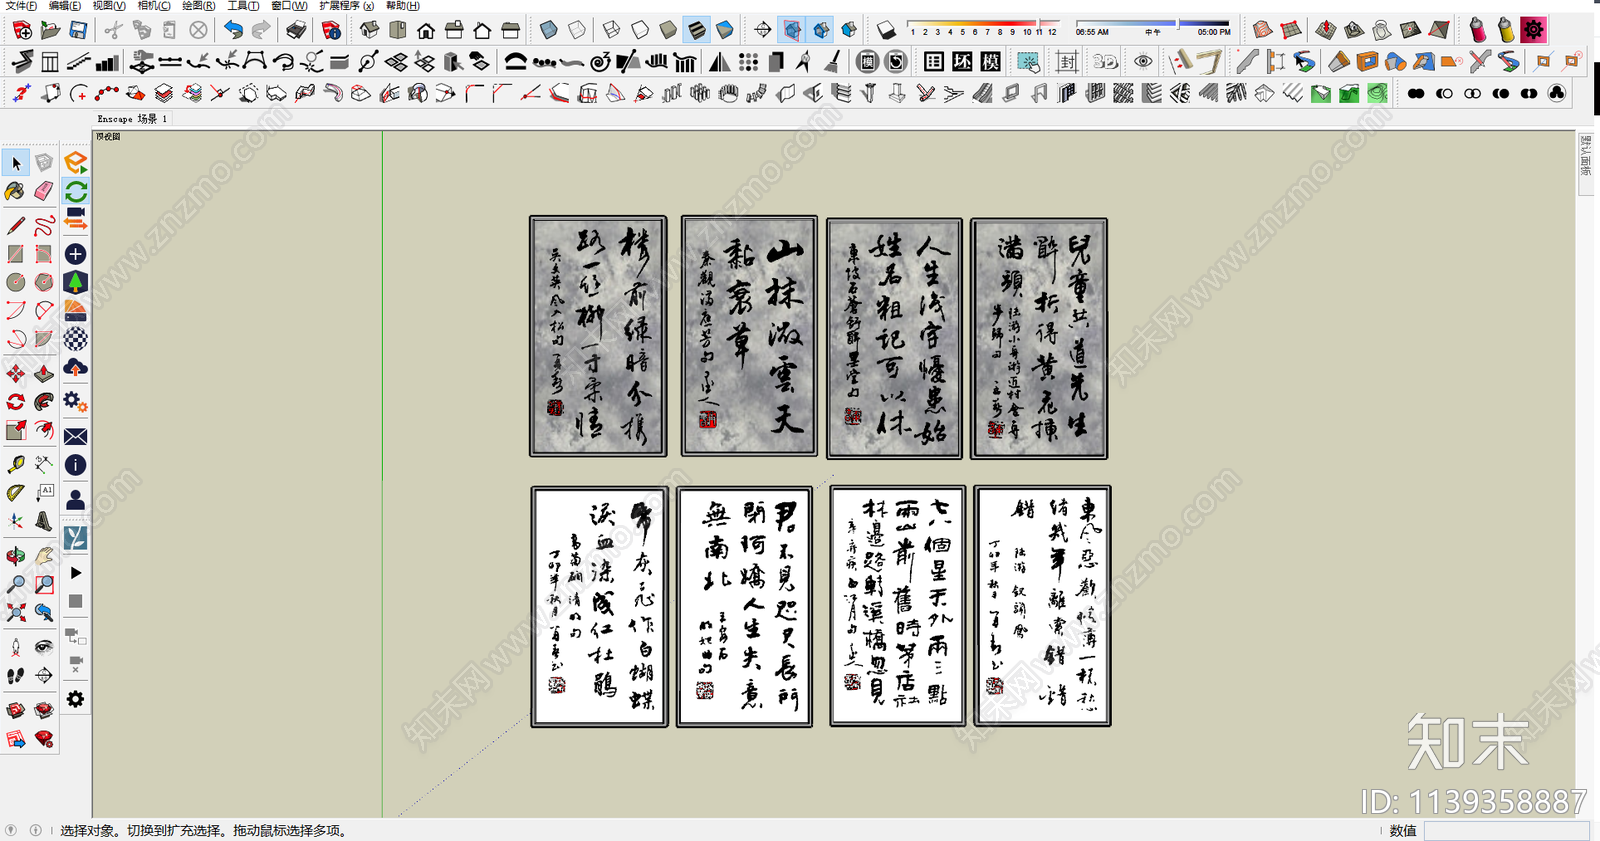
Task: Toggle Back Edges style
Action: tap(578, 30)
